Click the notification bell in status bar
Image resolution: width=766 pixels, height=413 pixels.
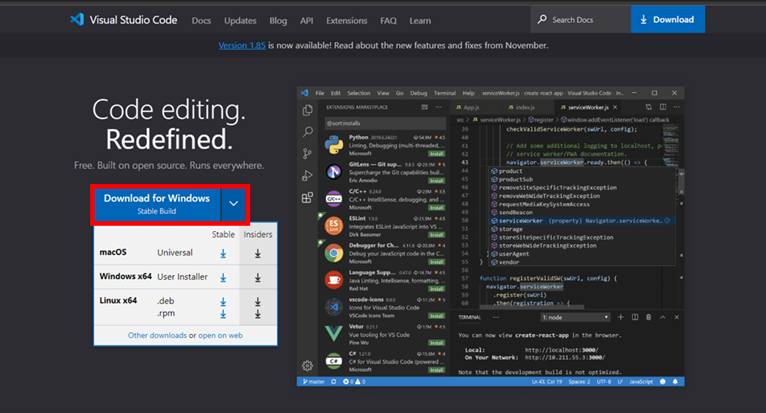point(675,382)
